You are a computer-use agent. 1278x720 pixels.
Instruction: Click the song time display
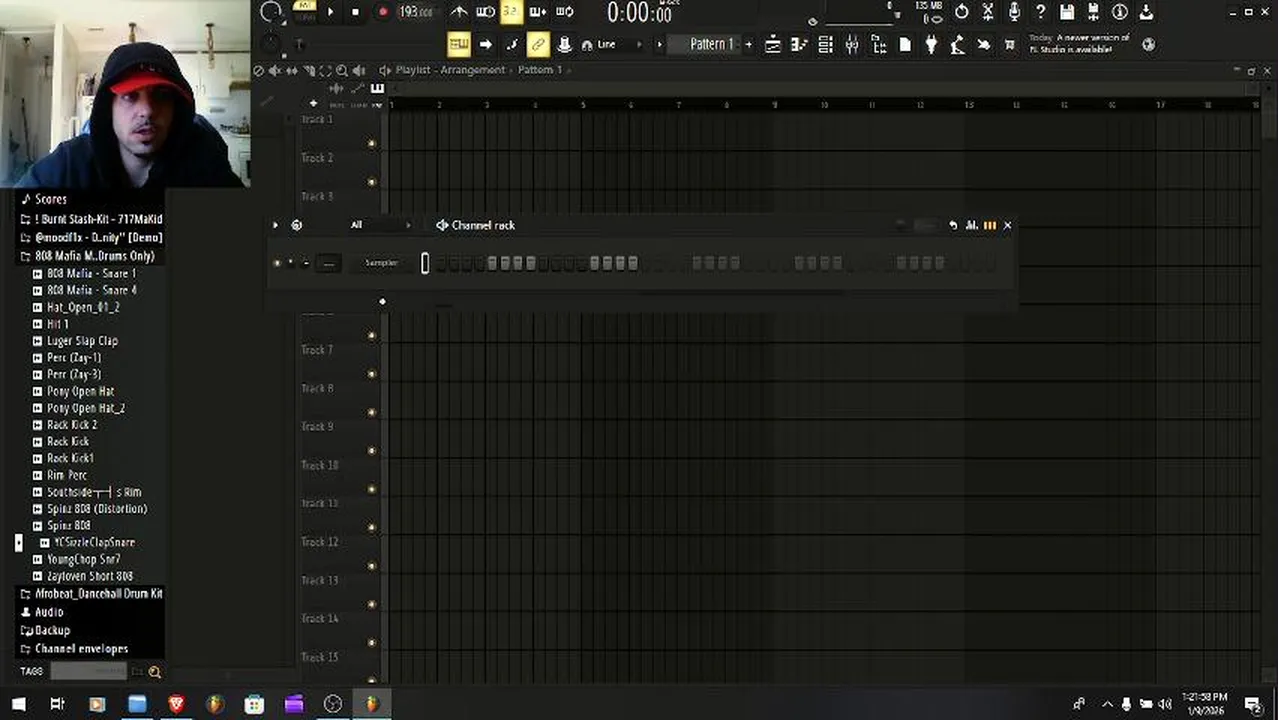click(640, 13)
